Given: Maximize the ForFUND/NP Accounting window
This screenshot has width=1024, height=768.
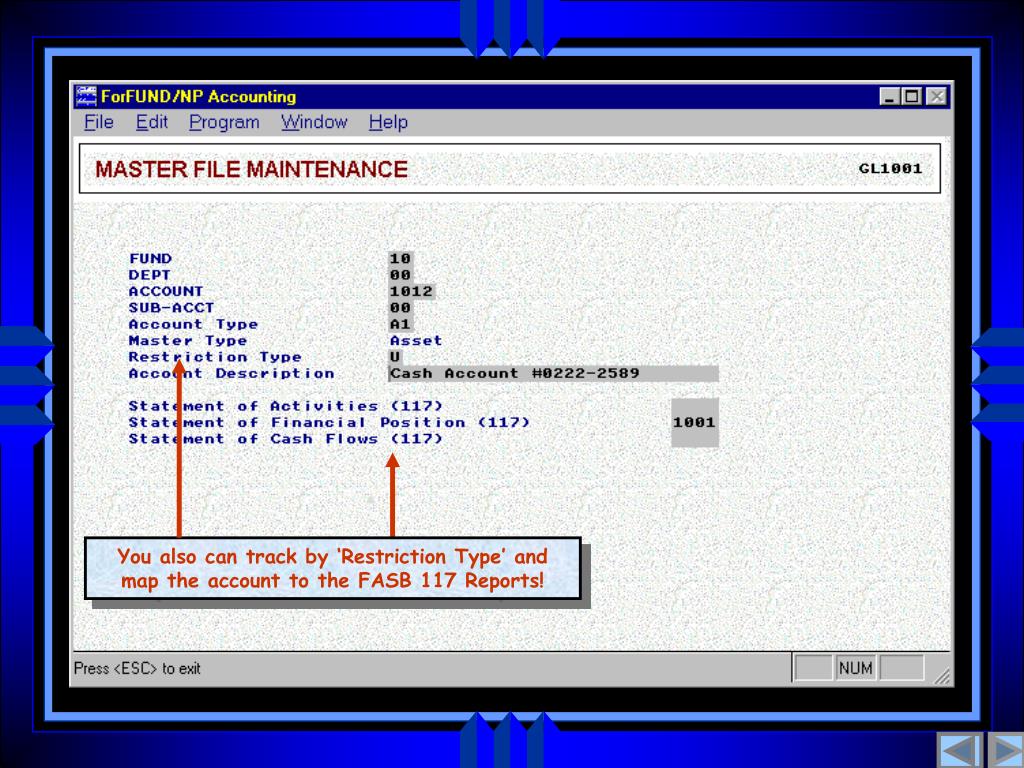Looking at the screenshot, I should click(x=912, y=97).
